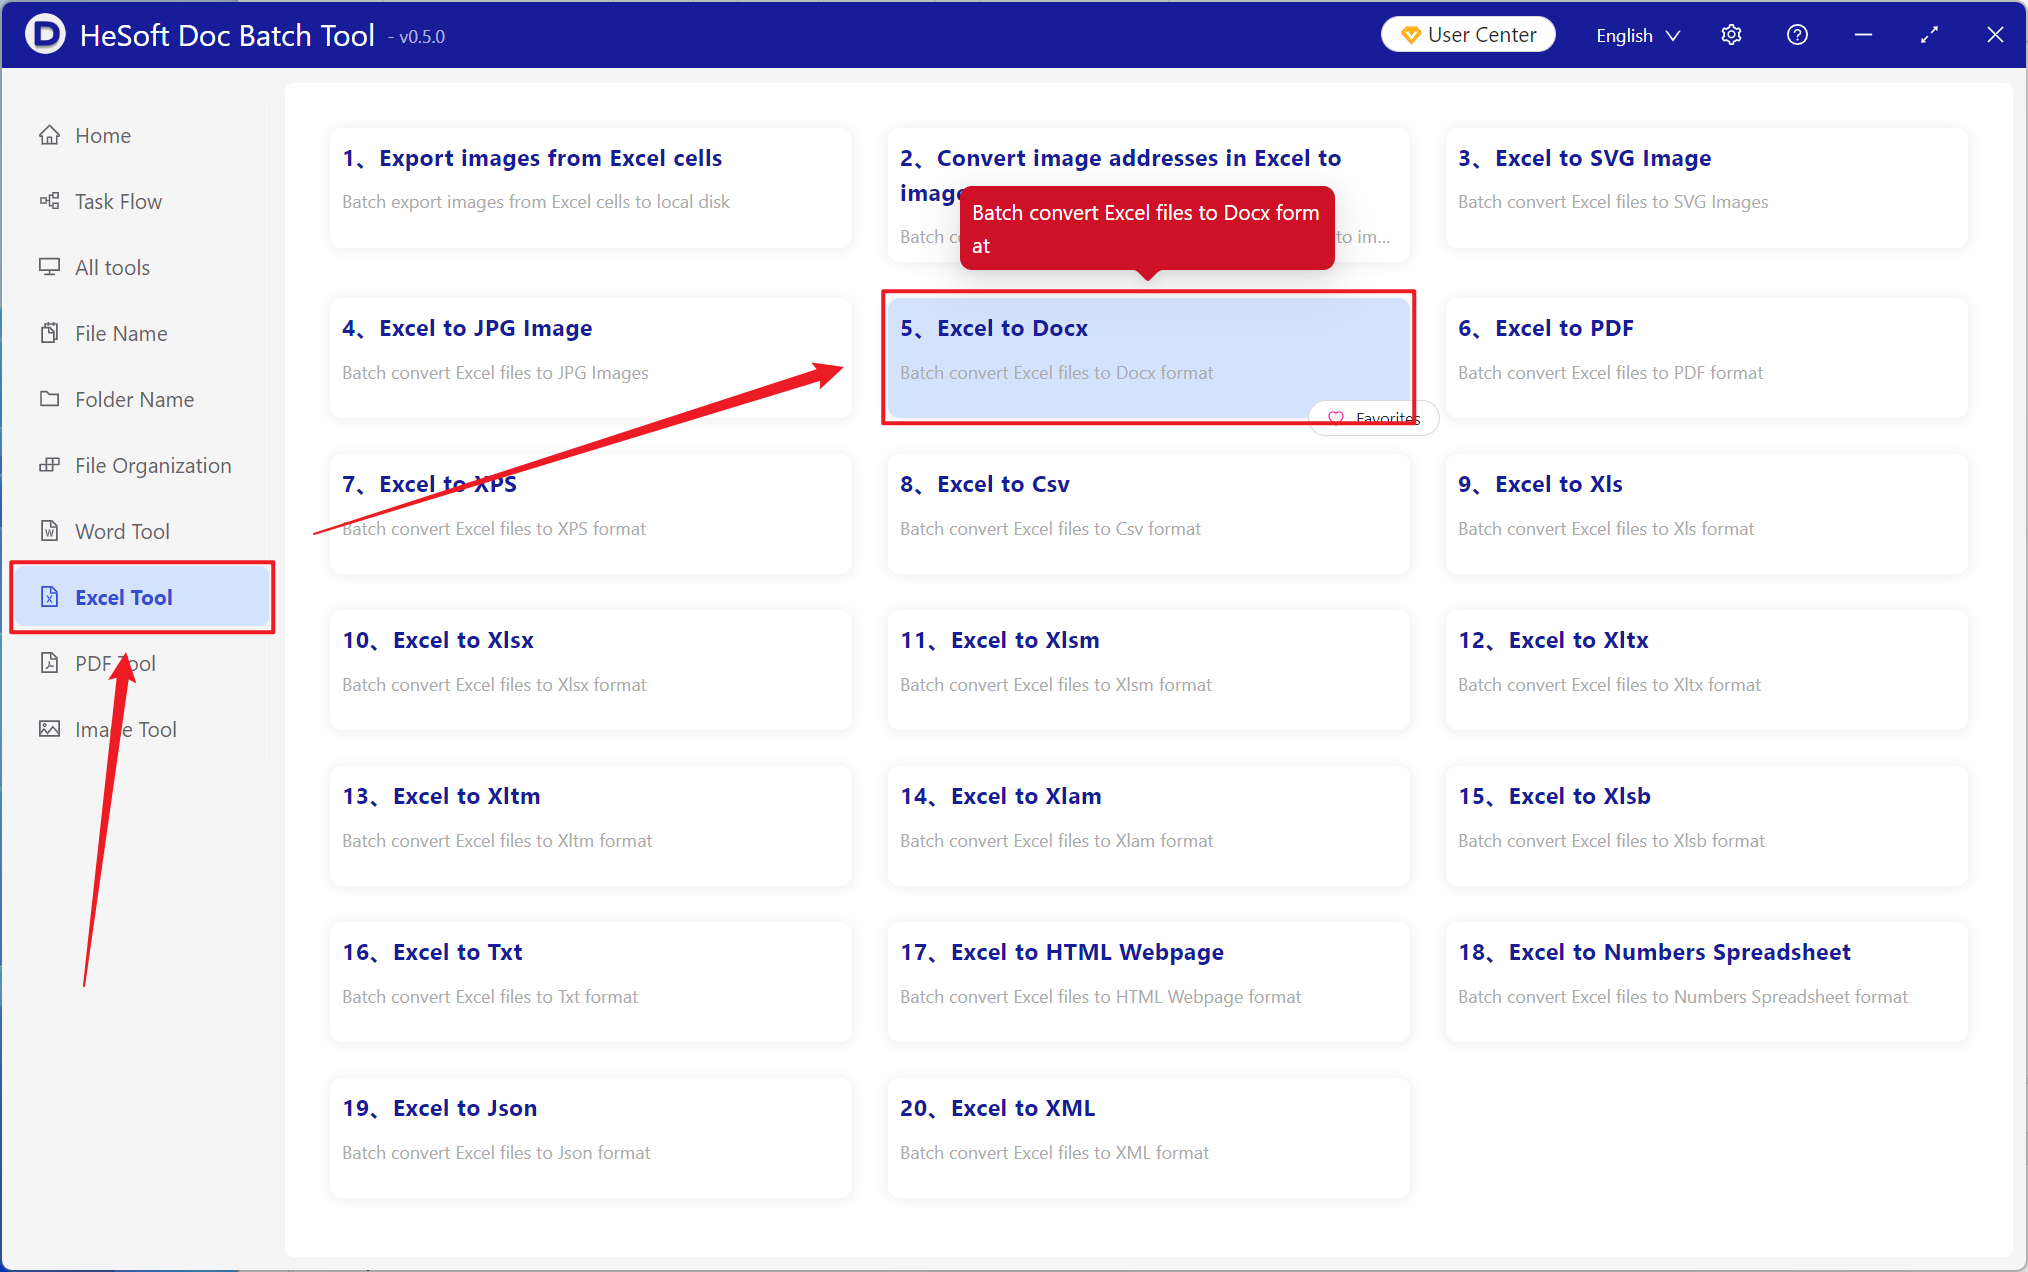Image resolution: width=2028 pixels, height=1272 pixels.
Task: Click the File Name sidebar icon
Action: pyautogui.click(x=49, y=333)
